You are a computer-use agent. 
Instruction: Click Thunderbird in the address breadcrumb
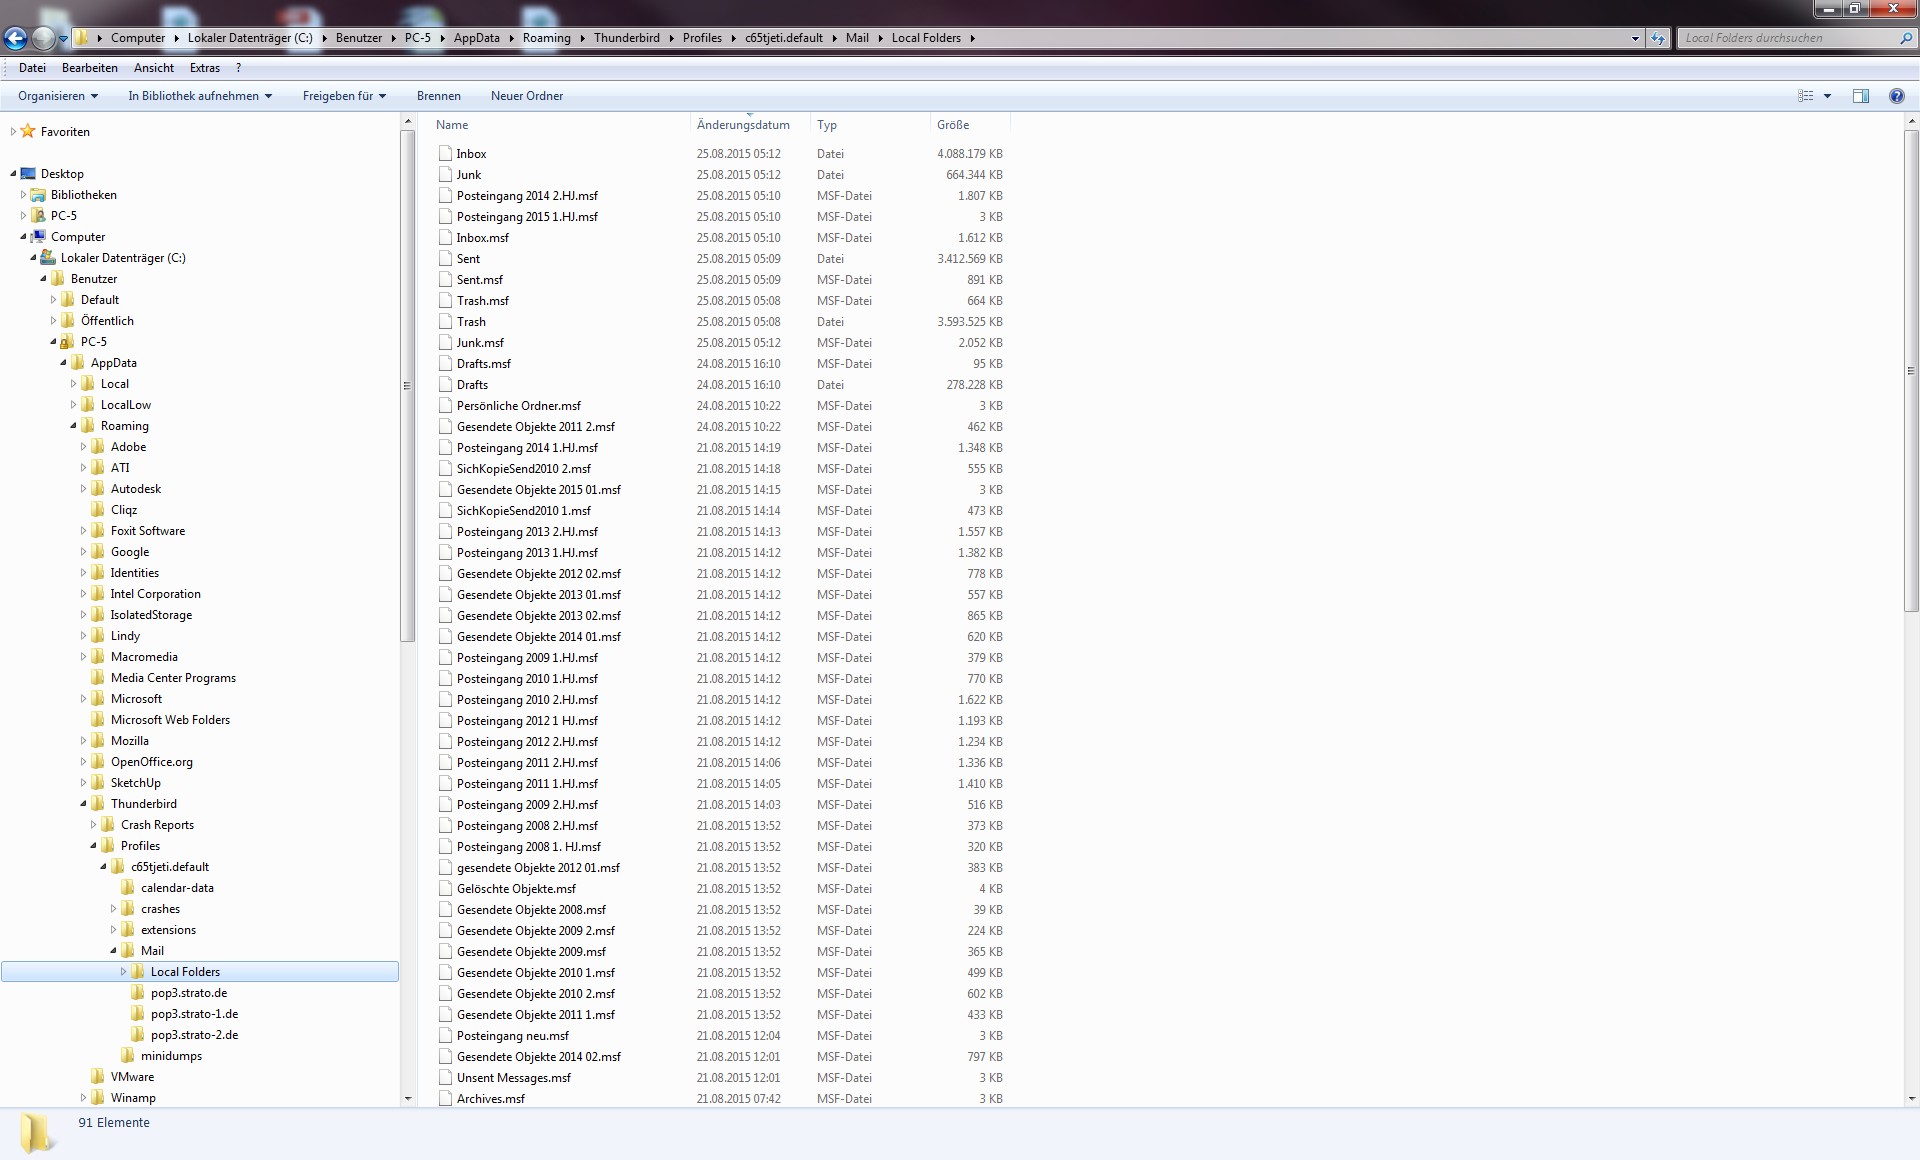627,38
